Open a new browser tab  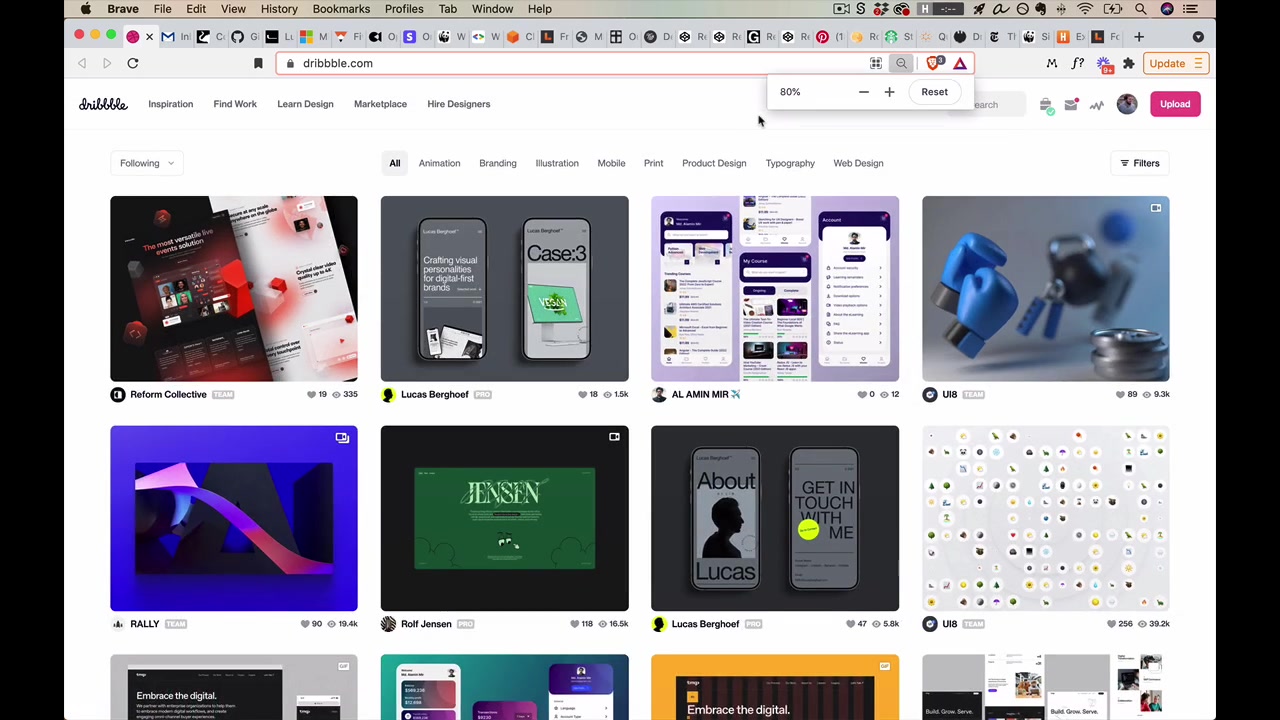point(1139,37)
